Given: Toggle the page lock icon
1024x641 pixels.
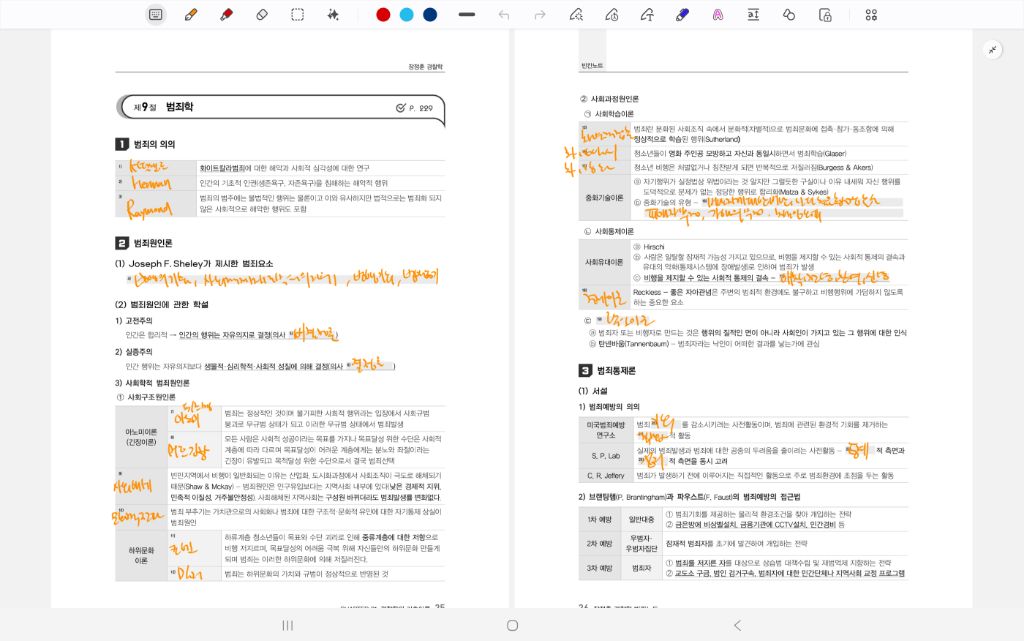Looking at the screenshot, I should [825, 14].
